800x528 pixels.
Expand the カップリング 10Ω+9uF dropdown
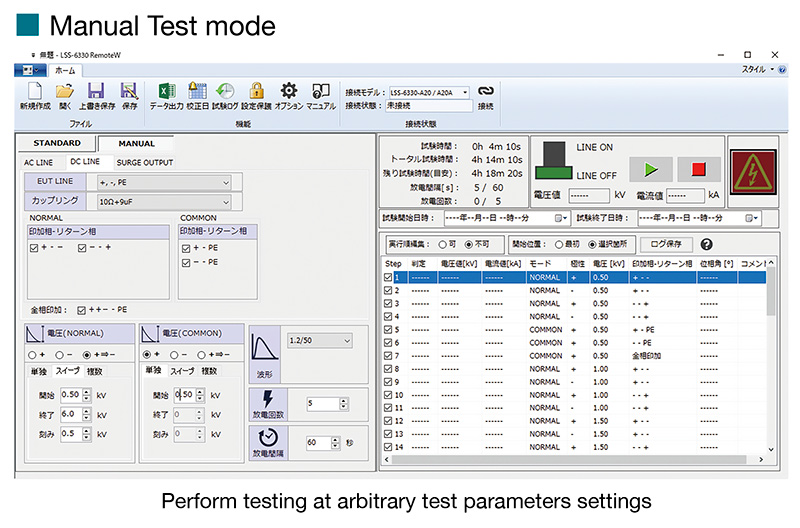pyautogui.click(x=163, y=201)
